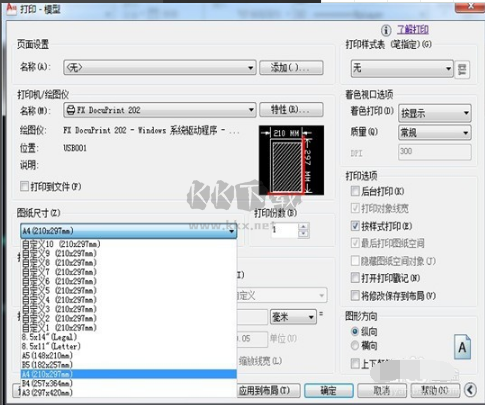Open plot style table dropdown showing 无
This screenshot has height=405, width=485.
[x=402, y=69]
